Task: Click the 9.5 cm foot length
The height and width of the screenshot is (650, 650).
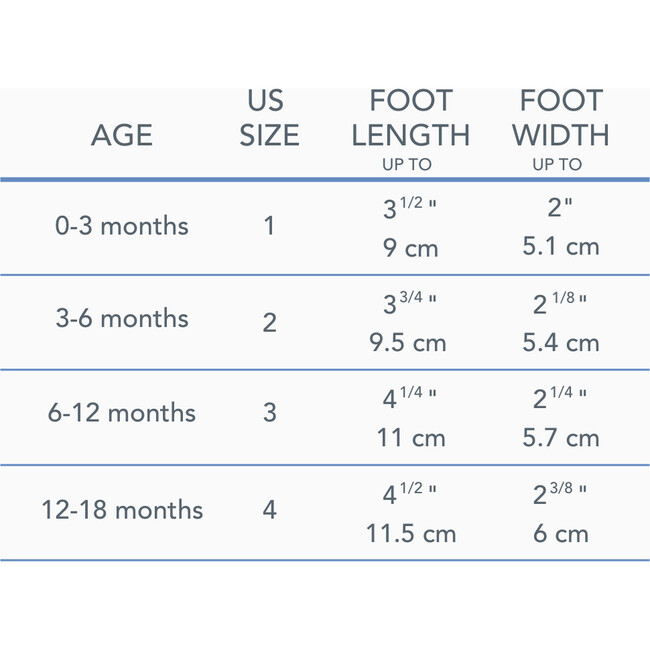Action: (x=410, y=343)
